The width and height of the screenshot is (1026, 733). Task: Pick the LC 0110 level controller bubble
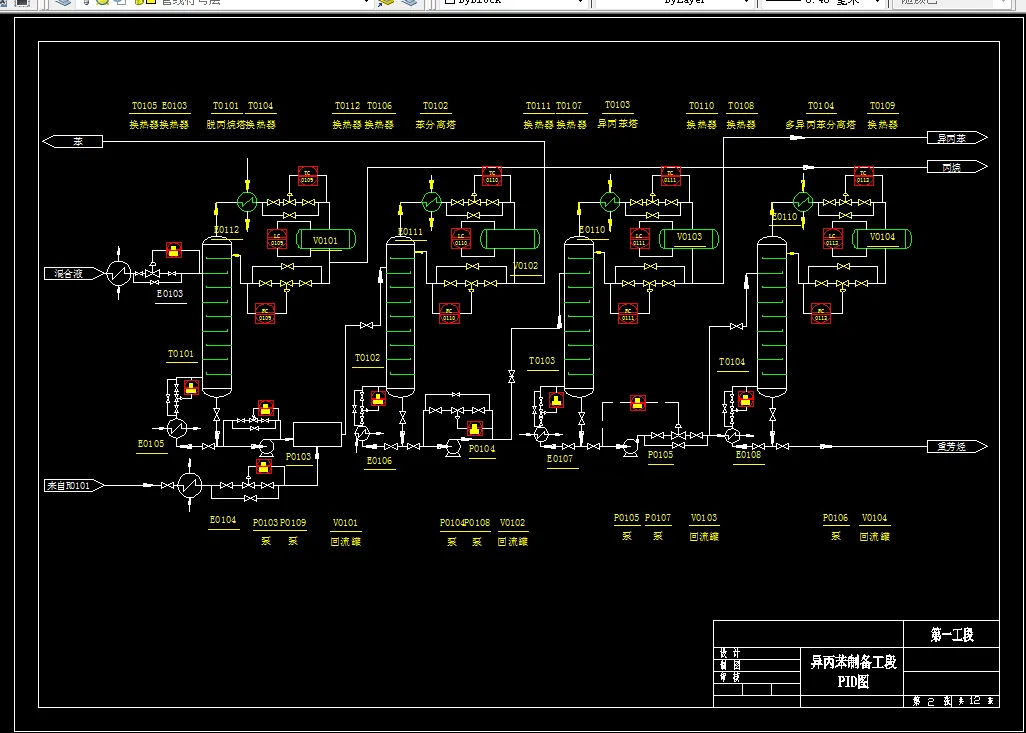click(x=461, y=239)
